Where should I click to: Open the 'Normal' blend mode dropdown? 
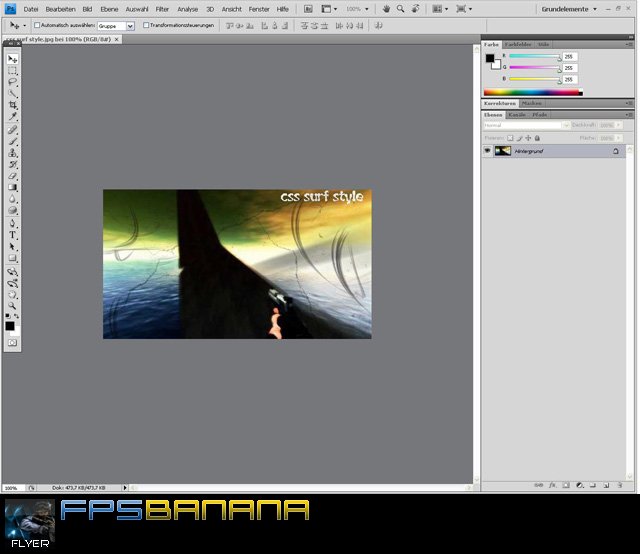525,125
